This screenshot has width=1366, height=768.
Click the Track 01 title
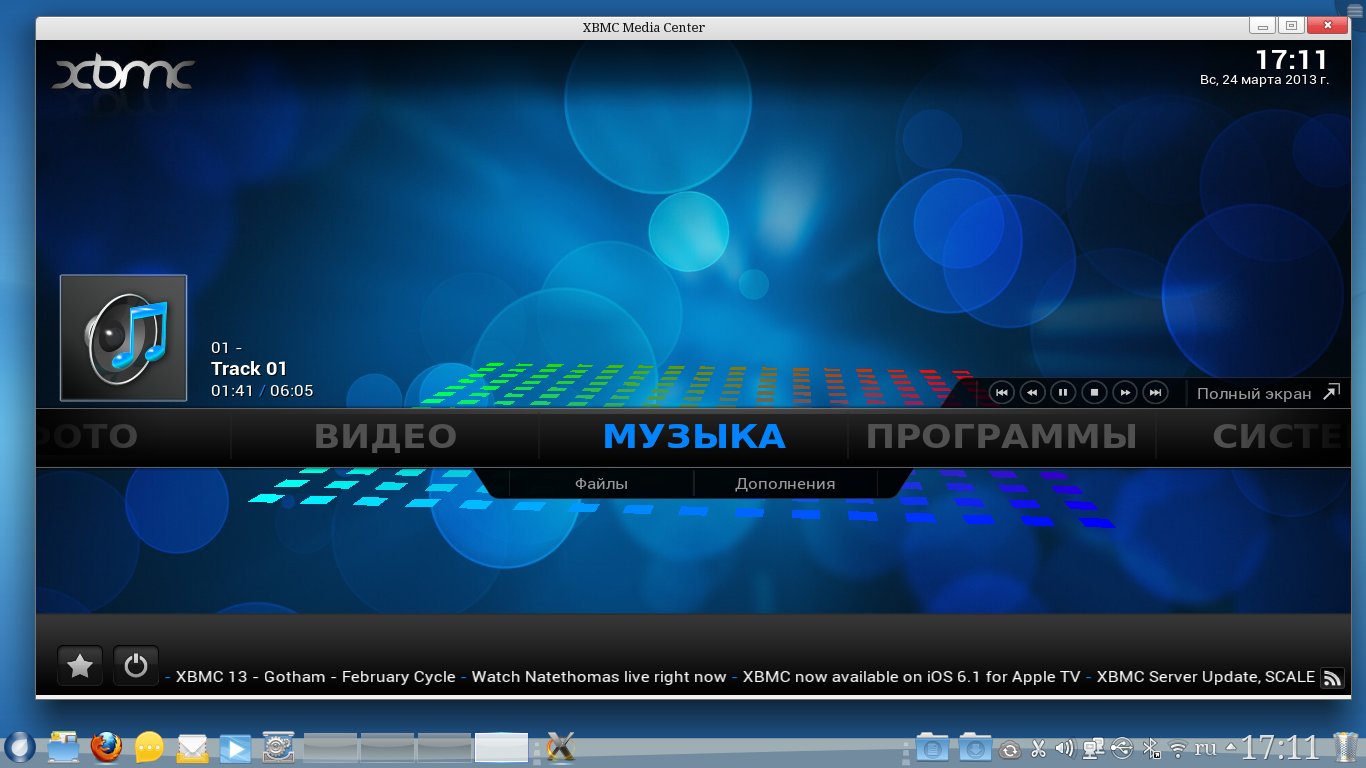[x=249, y=369]
